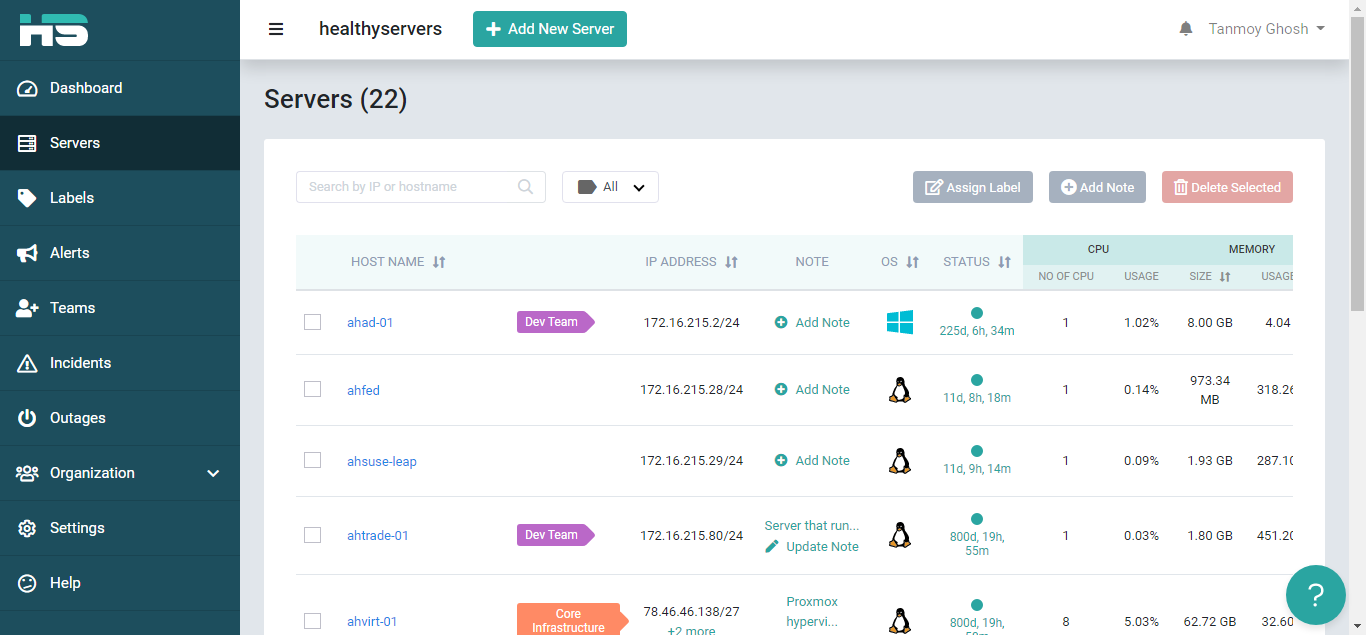This screenshot has height=635, width=1366.
Task: Select the ahad-01 row checkbox
Action: coord(312,322)
